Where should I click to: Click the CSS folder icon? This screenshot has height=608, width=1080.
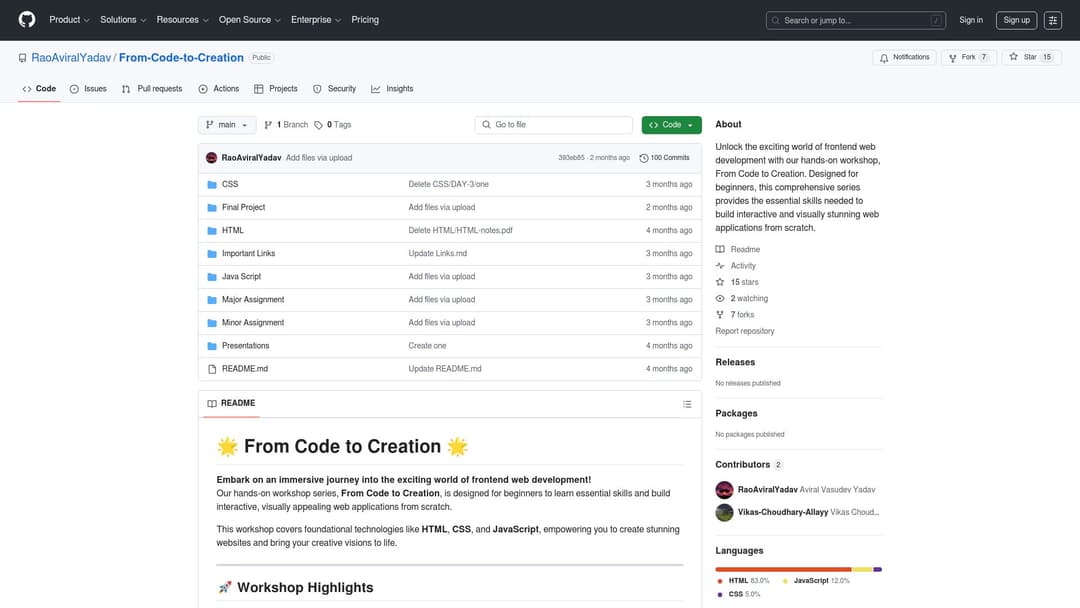pos(212,185)
